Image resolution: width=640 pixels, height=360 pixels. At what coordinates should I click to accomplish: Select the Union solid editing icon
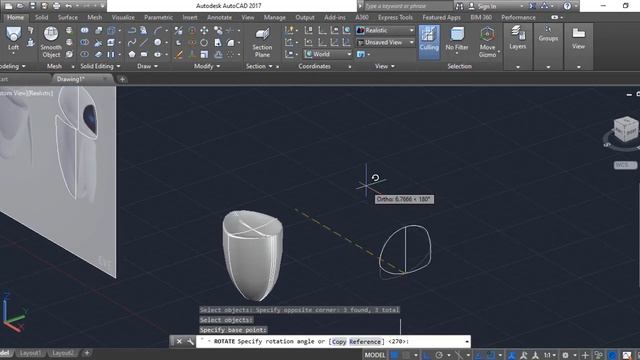(x=84, y=31)
